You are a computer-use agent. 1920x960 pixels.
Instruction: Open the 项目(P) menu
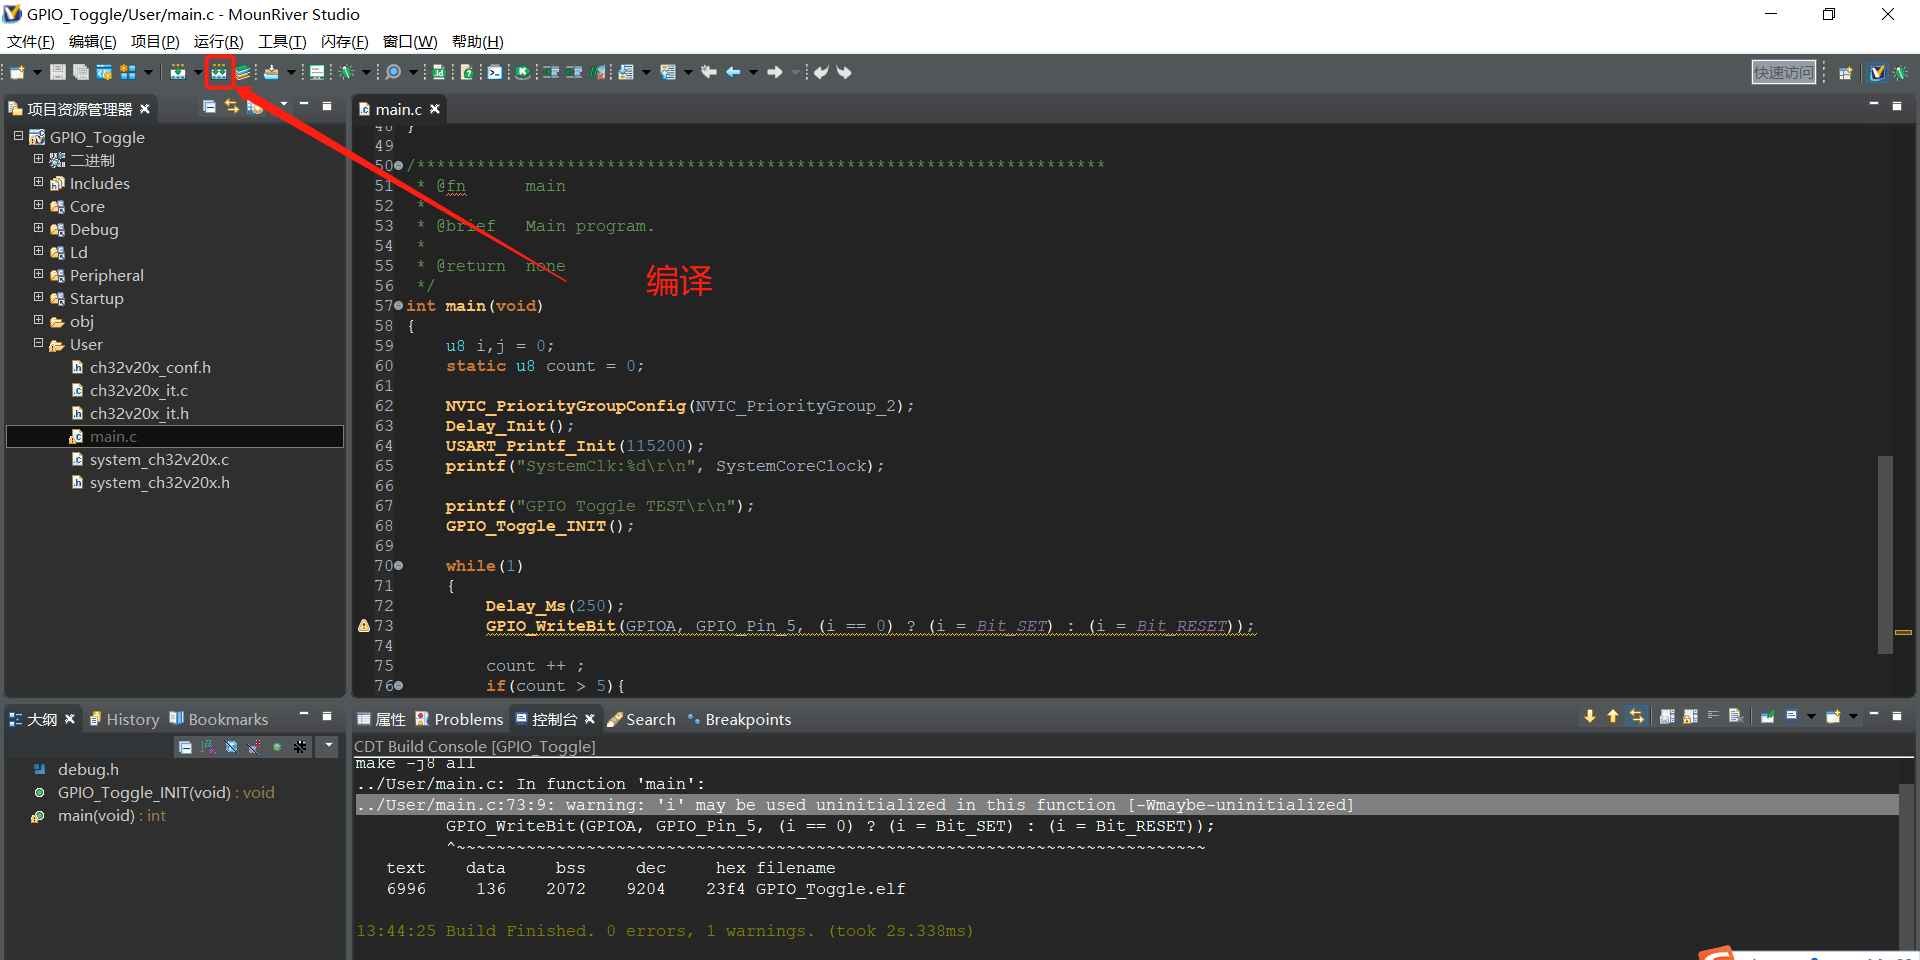pos(155,42)
